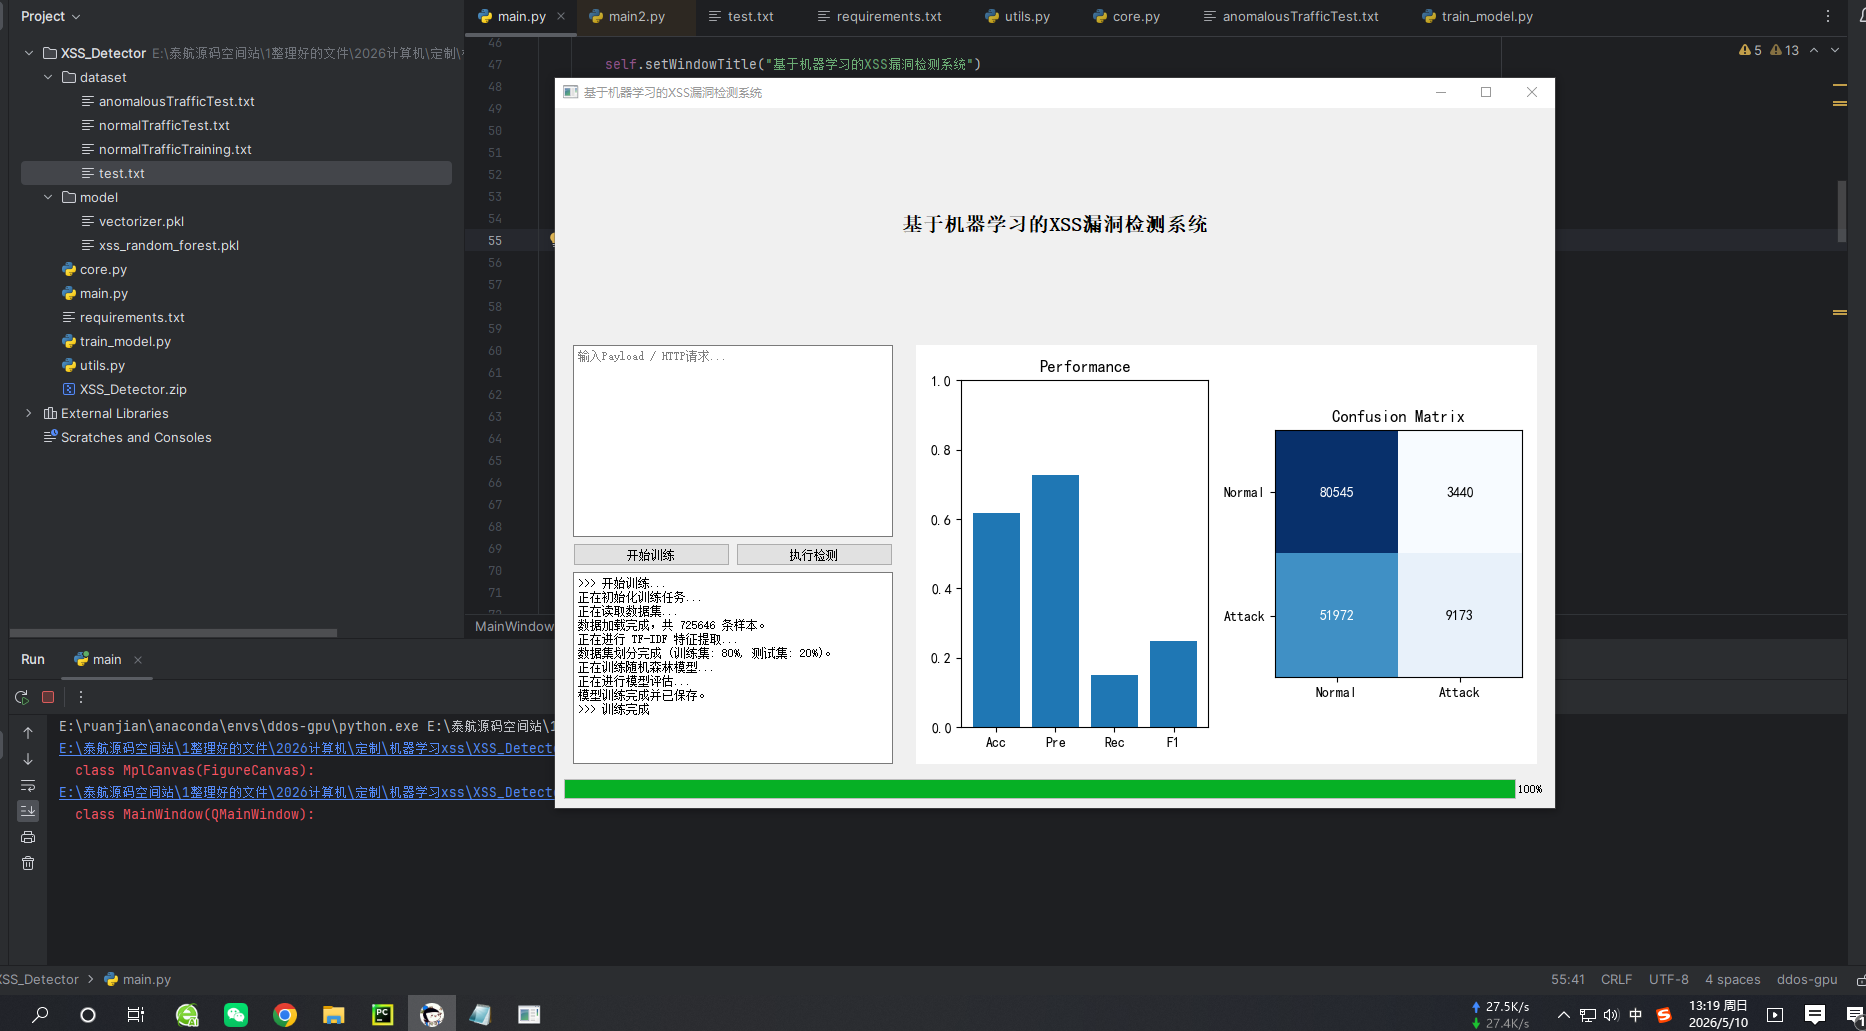Jump to previous highlighted error arrow

tap(1814, 50)
